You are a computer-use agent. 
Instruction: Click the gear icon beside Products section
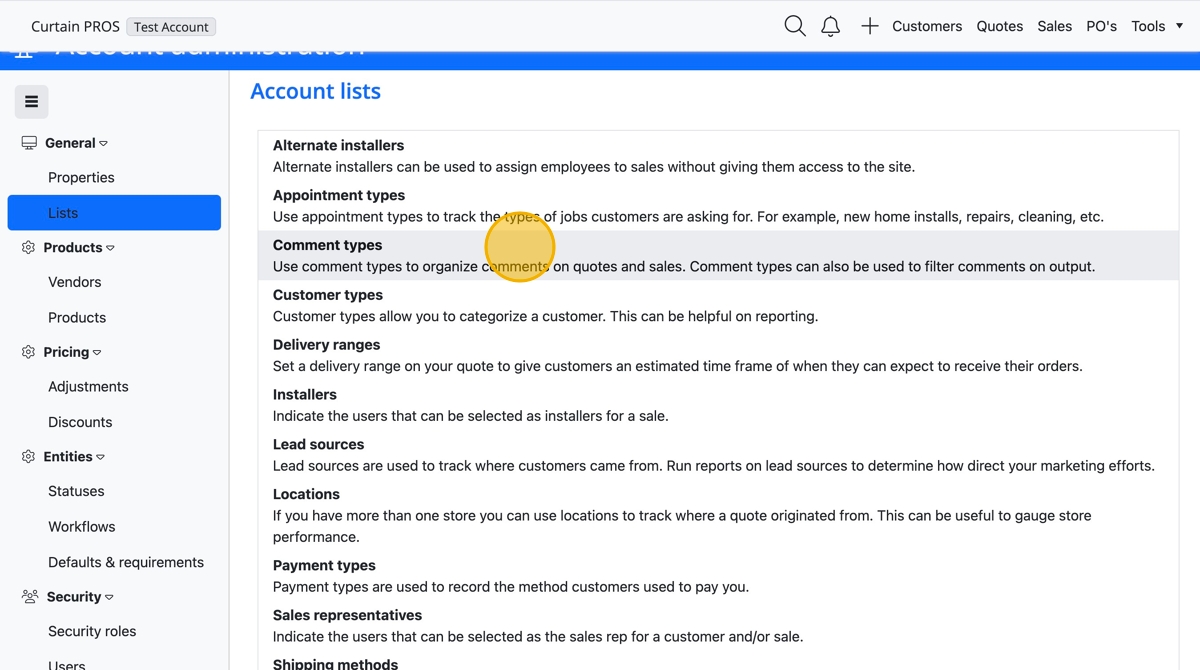point(28,247)
